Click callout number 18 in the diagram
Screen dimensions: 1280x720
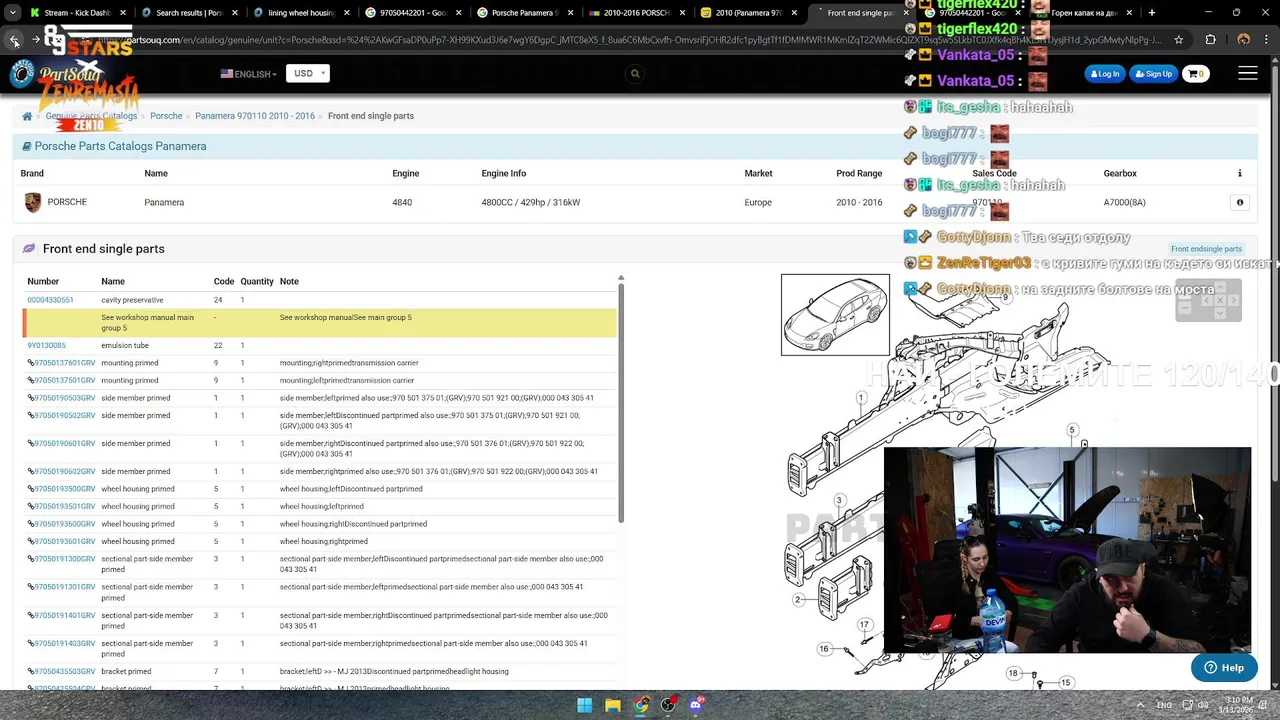coord(1013,674)
